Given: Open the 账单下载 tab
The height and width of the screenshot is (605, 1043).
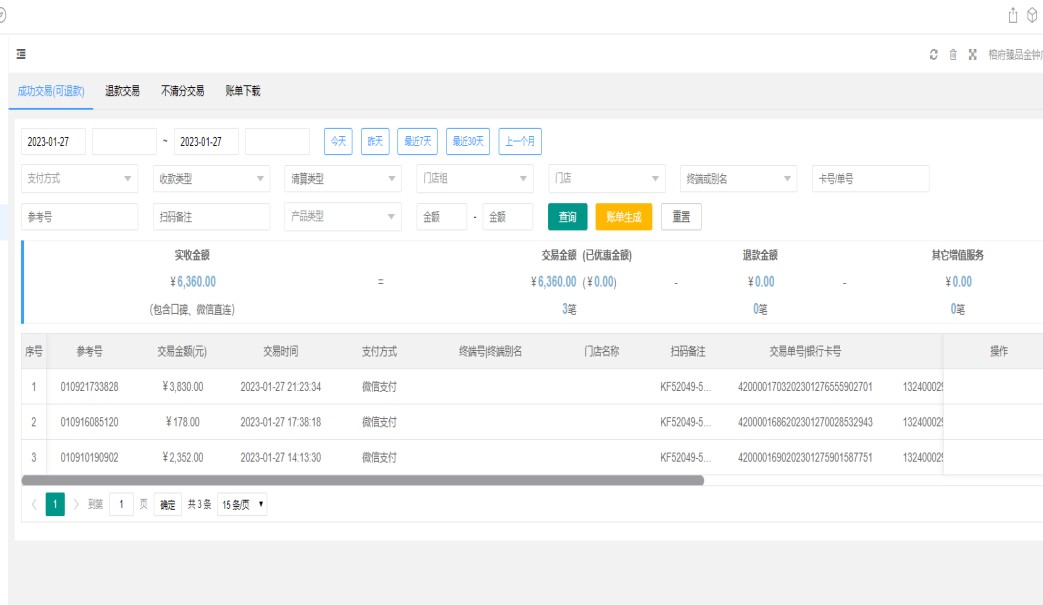Looking at the screenshot, I should [x=243, y=91].
